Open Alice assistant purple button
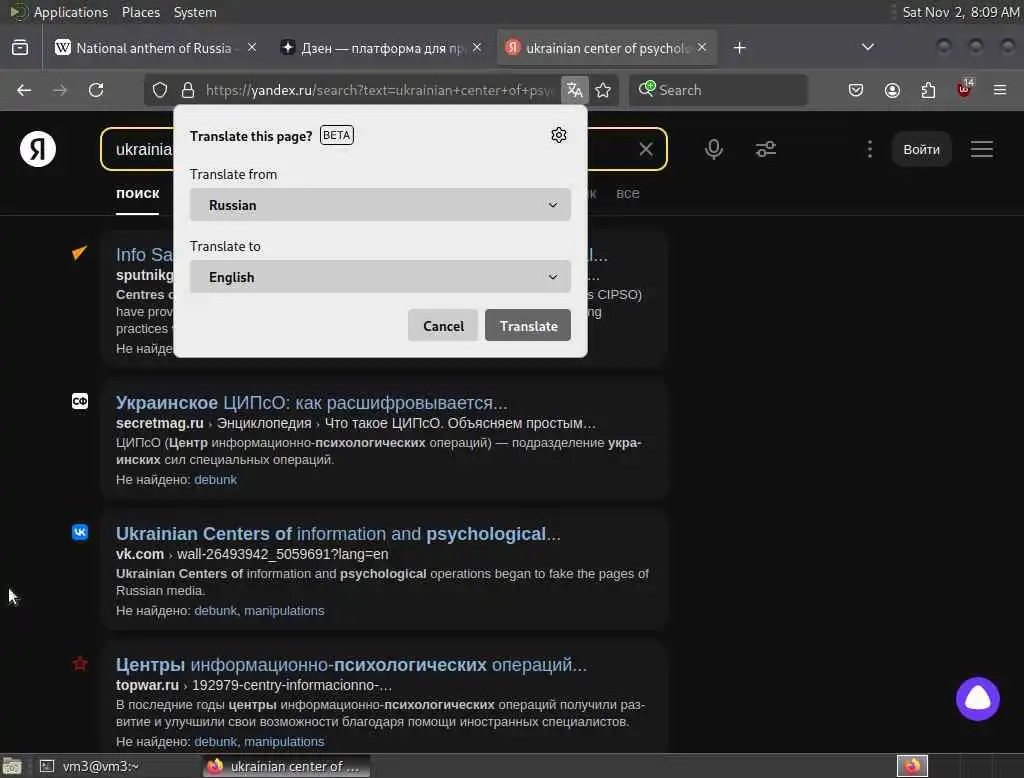 pyautogui.click(x=978, y=699)
